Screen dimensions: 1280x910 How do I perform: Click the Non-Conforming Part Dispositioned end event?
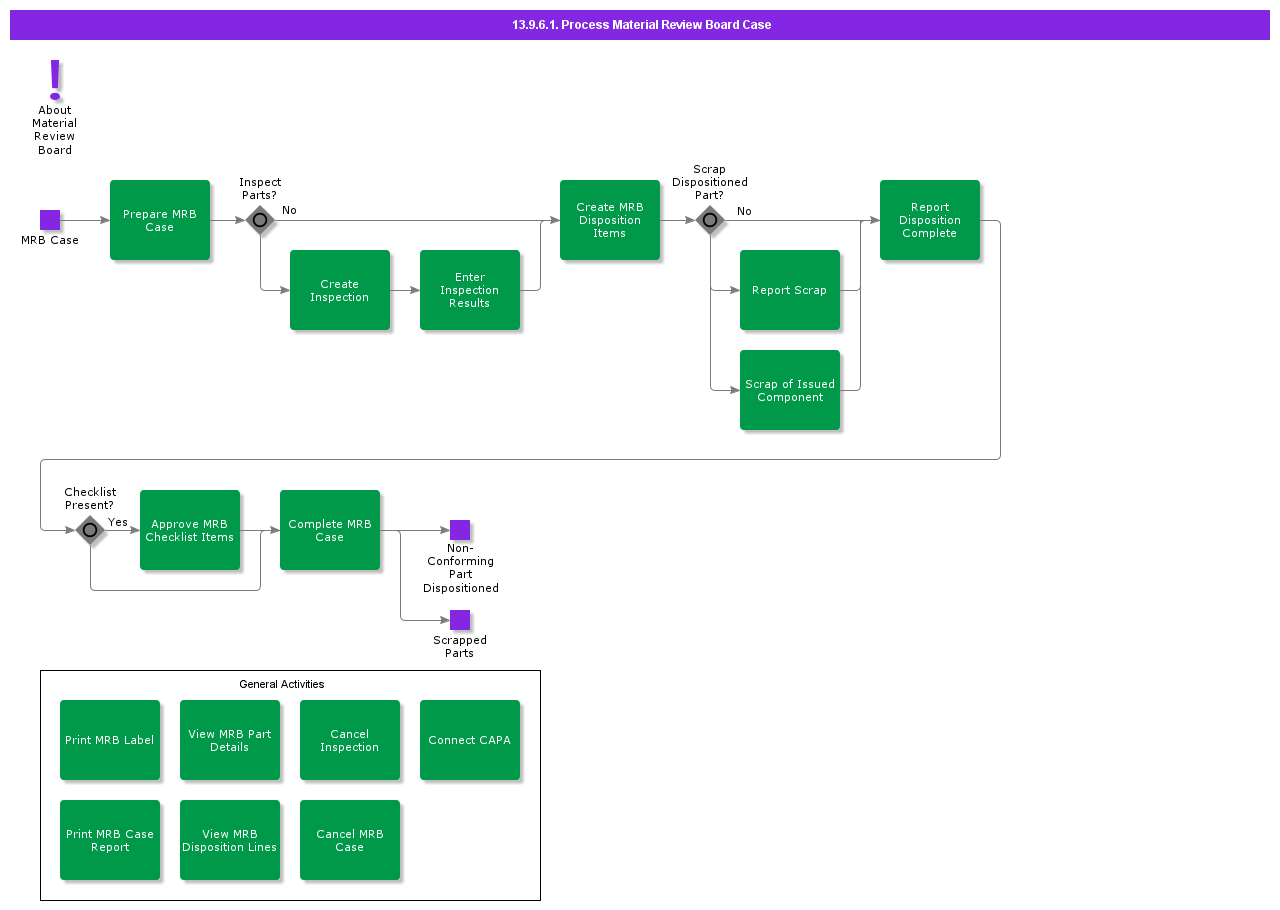pyautogui.click(x=460, y=530)
